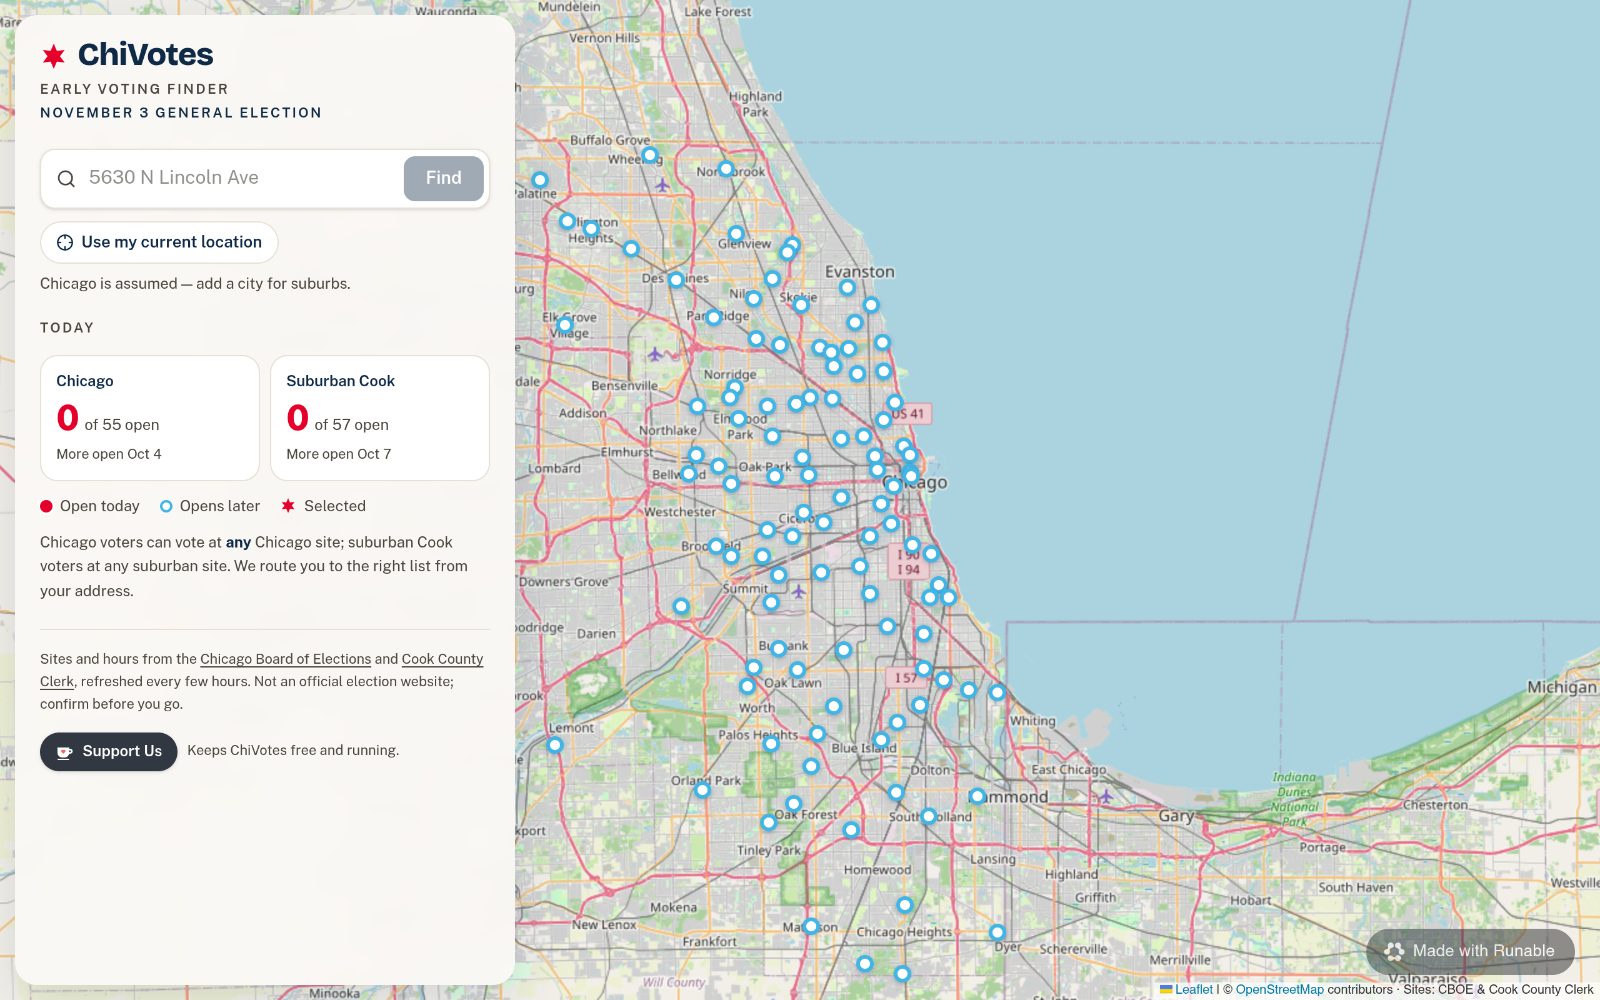The width and height of the screenshot is (1600, 1000).
Task: Select the map marker at Hammond
Action: coord(977,797)
